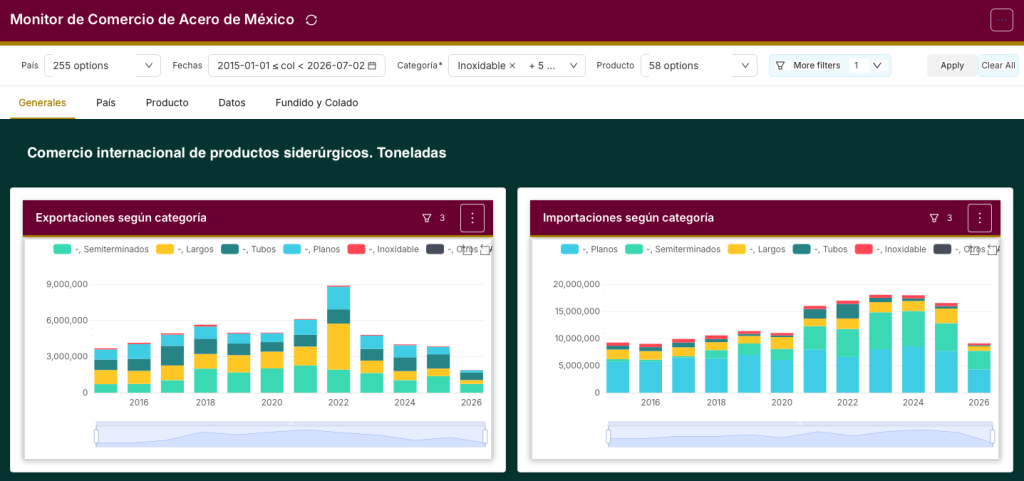
Task: Open Exportaciones chart three-dot menu
Action: point(472,218)
